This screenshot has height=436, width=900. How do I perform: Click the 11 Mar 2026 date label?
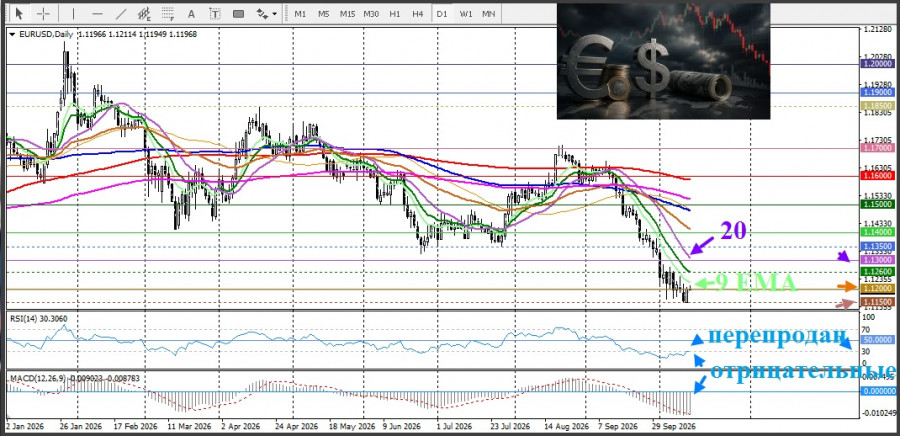pyautogui.click(x=190, y=427)
